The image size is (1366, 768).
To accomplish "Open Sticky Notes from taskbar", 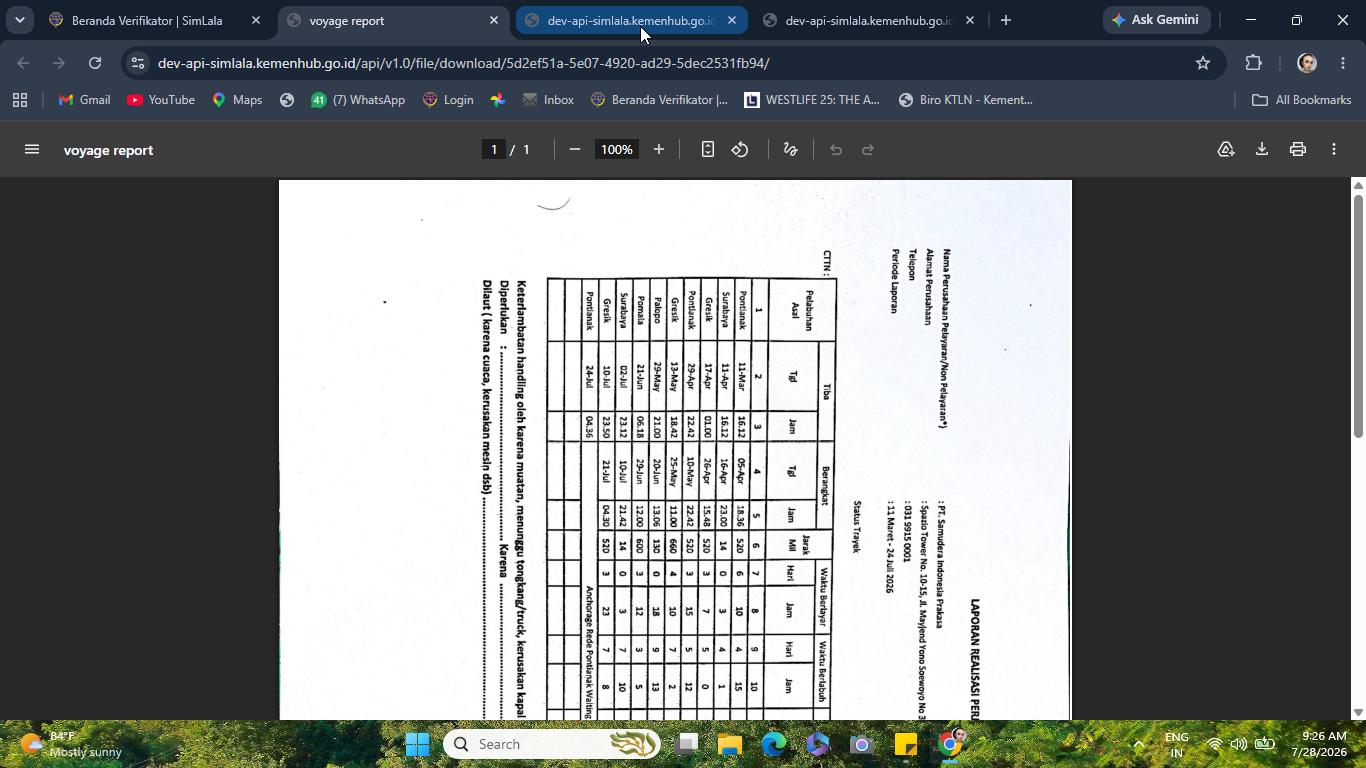I will [x=906, y=744].
